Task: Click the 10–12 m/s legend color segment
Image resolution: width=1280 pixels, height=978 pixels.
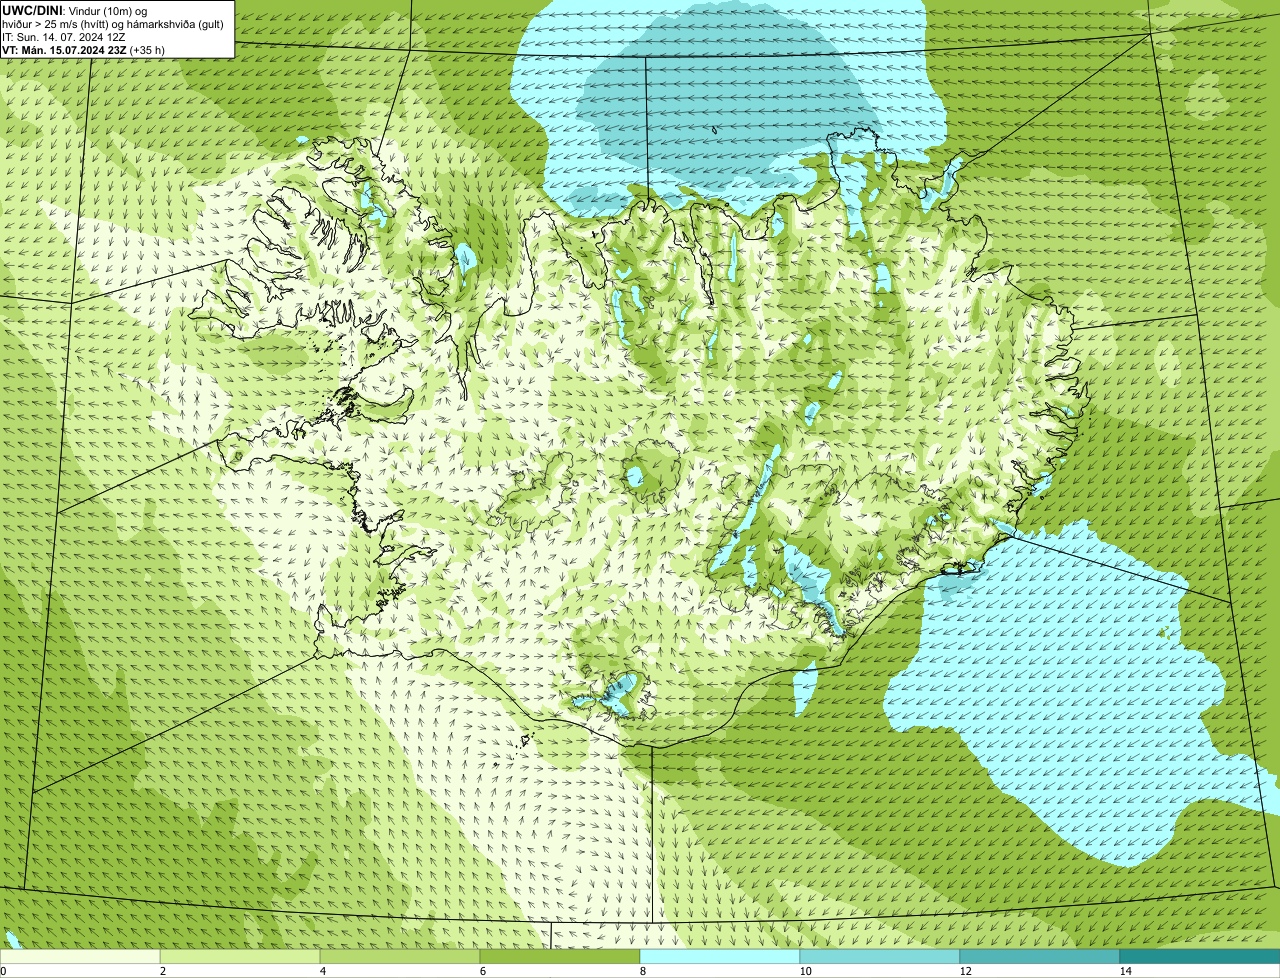Action: [880, 956]
